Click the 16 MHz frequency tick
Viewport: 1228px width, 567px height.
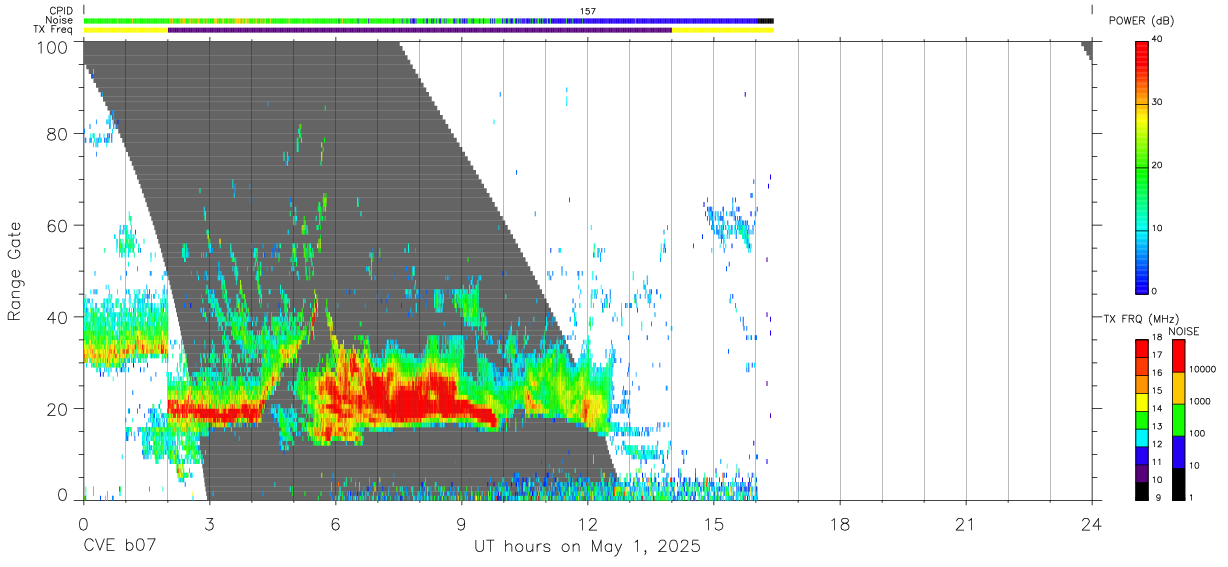1158,375
